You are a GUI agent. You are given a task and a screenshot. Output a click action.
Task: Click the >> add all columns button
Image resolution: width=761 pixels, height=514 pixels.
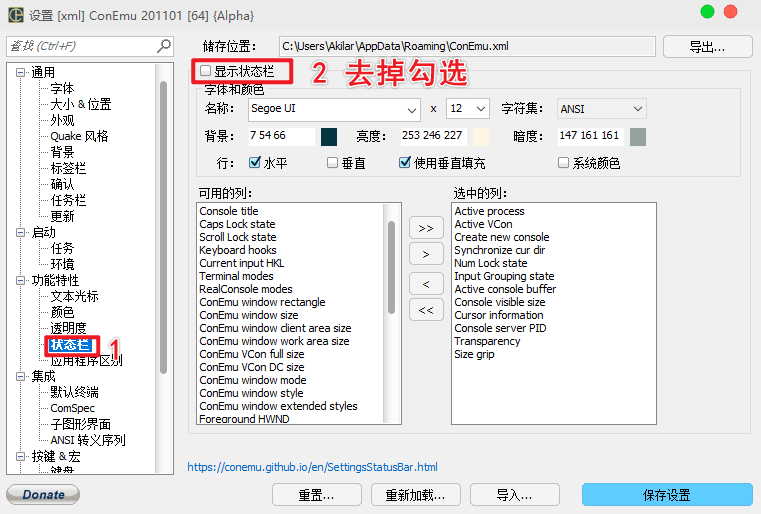coord(425,228)
